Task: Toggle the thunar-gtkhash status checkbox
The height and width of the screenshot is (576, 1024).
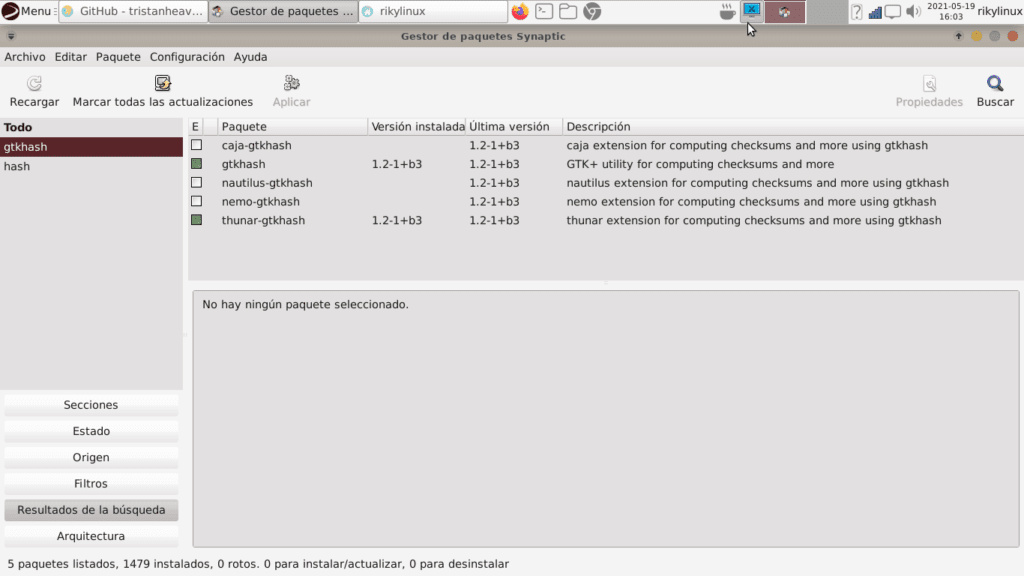Action: click(x=197, y=220)
